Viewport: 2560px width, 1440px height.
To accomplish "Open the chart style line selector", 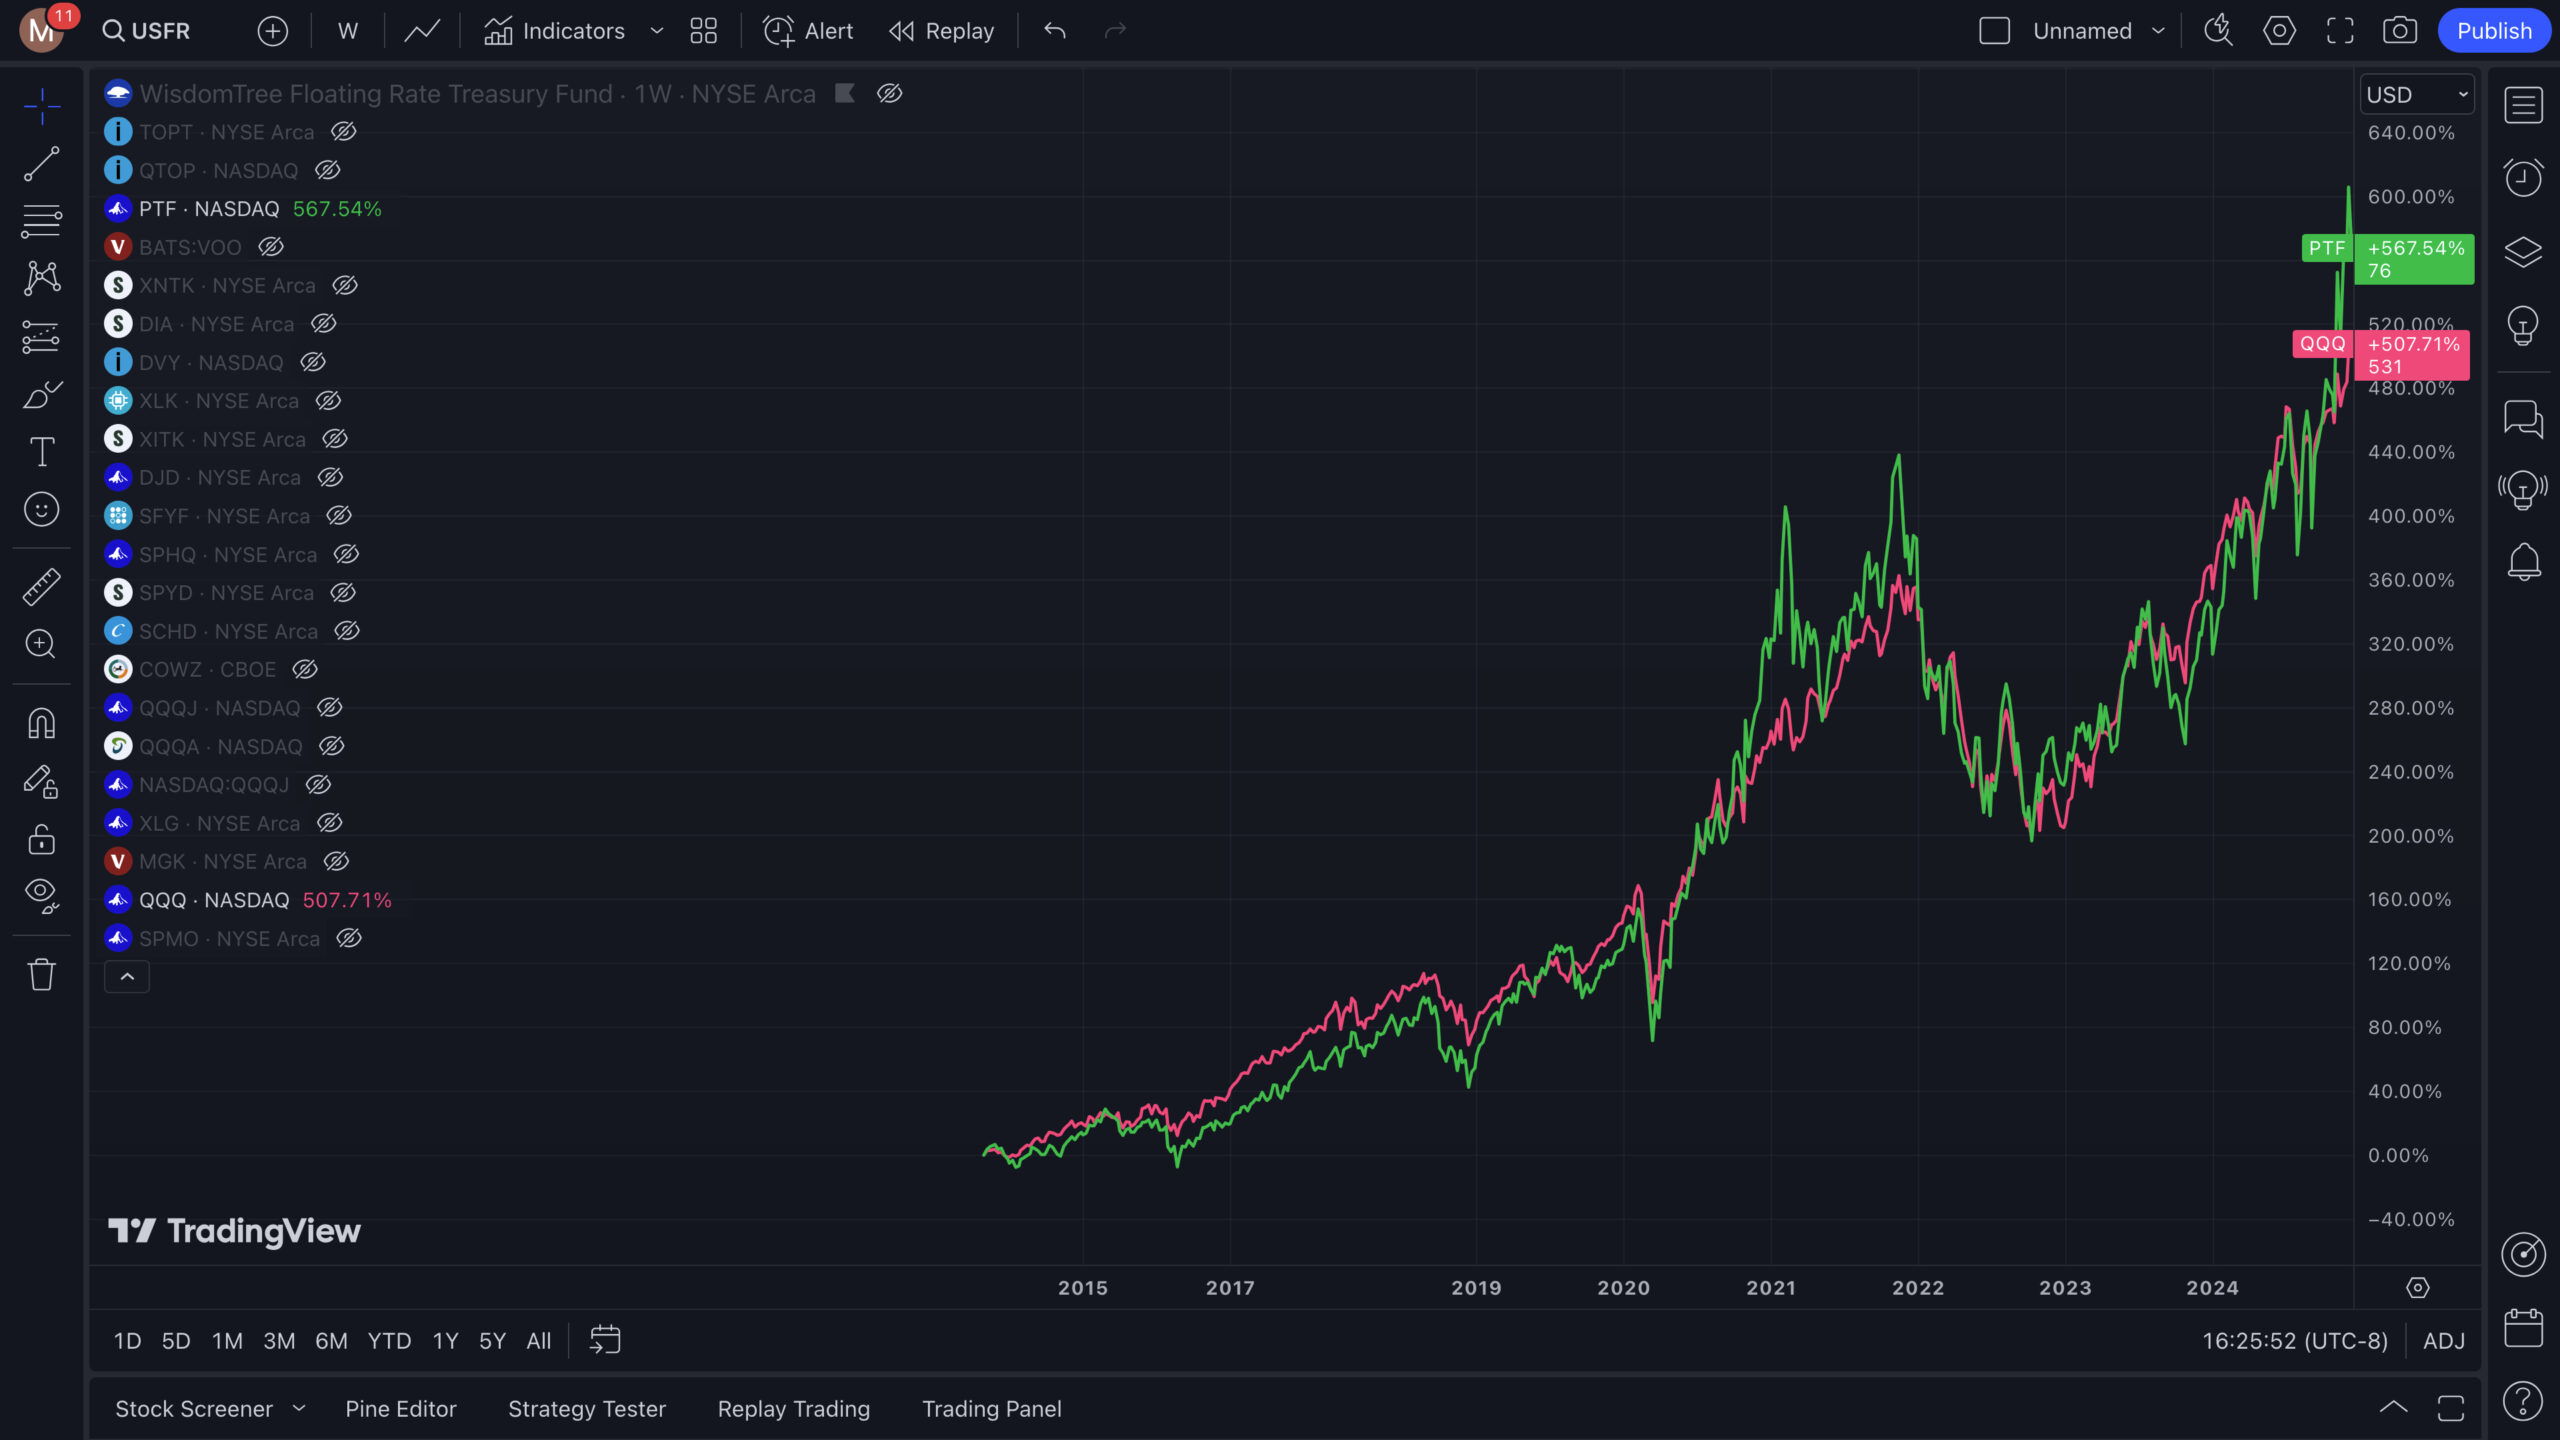I will coord(422,31).
